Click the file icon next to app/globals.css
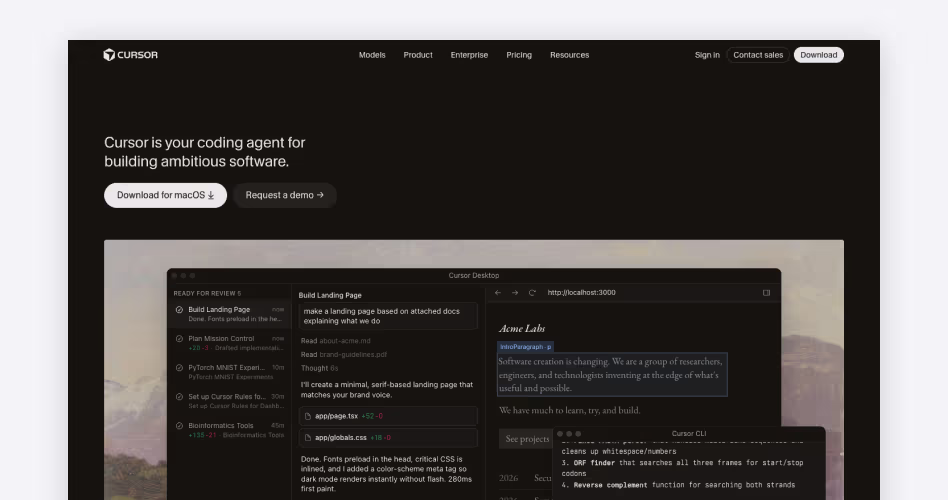 [x=308, y=438]
